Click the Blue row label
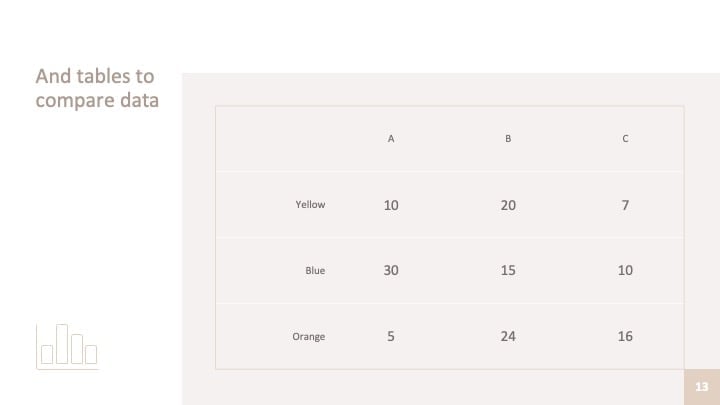 315,270
